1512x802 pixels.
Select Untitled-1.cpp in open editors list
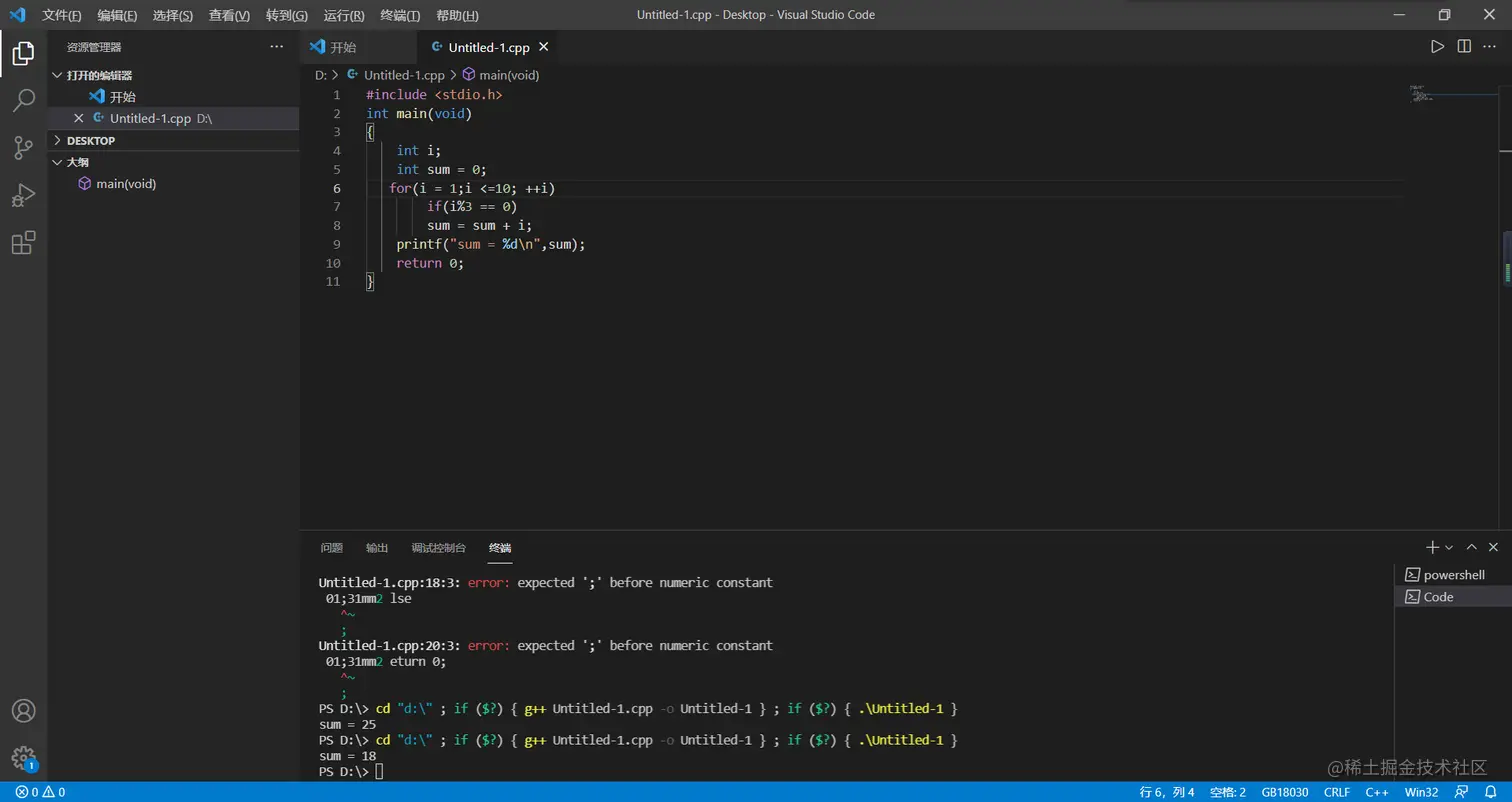tap(174, 118)
